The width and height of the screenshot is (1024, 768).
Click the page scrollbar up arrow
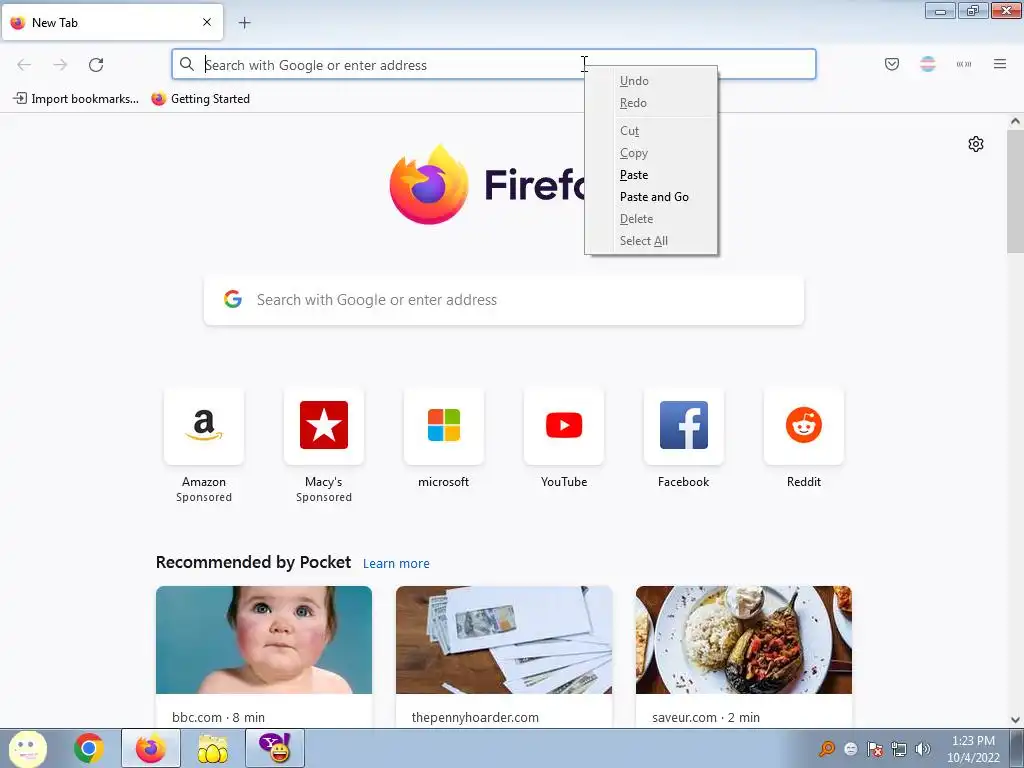[x=1015, y=121]
